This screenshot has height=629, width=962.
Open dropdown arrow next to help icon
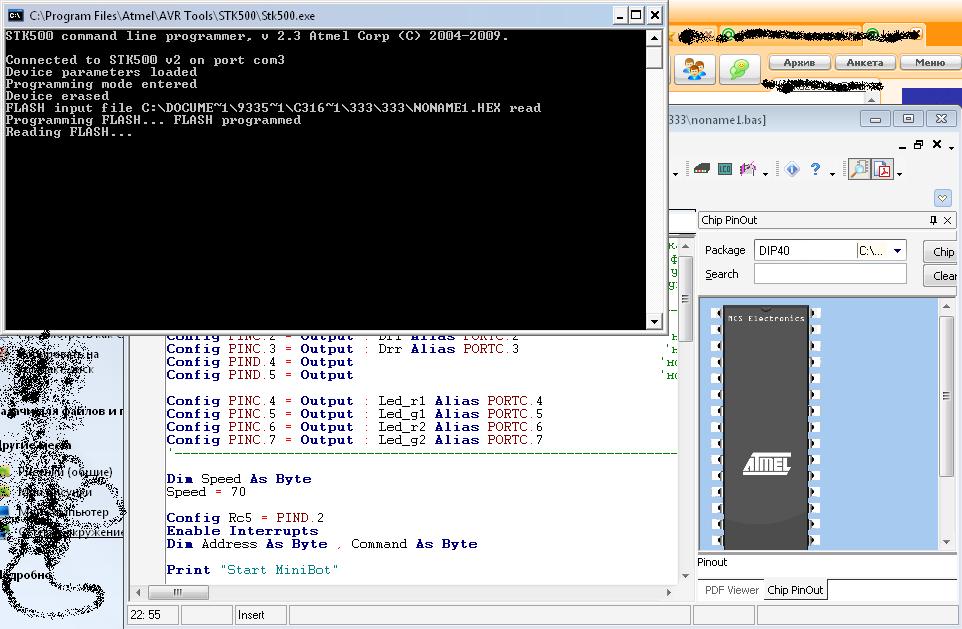click(831, 172)
